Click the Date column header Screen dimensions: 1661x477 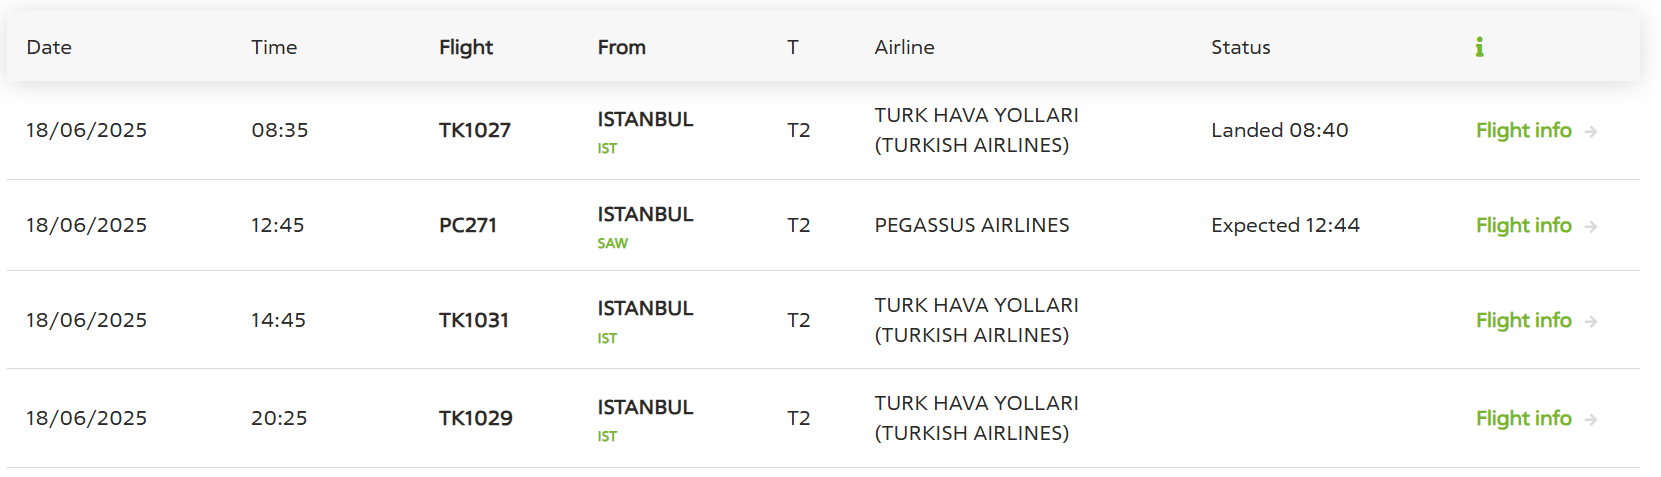point(49,47)
